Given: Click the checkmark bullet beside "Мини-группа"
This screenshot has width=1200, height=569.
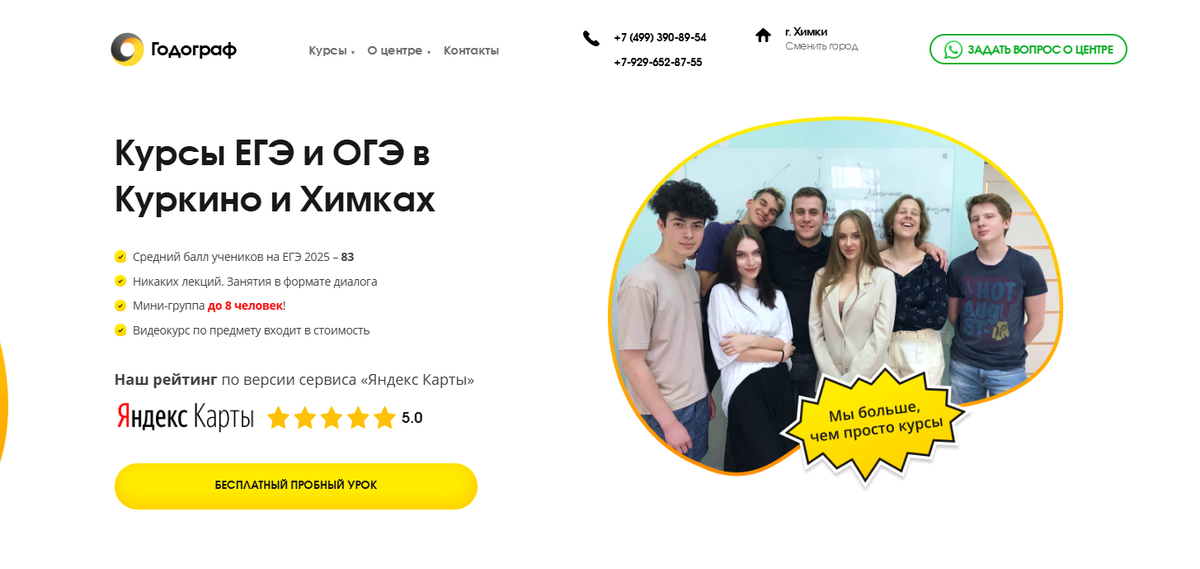Looking at the screenshot, I should tap(120, 306).
